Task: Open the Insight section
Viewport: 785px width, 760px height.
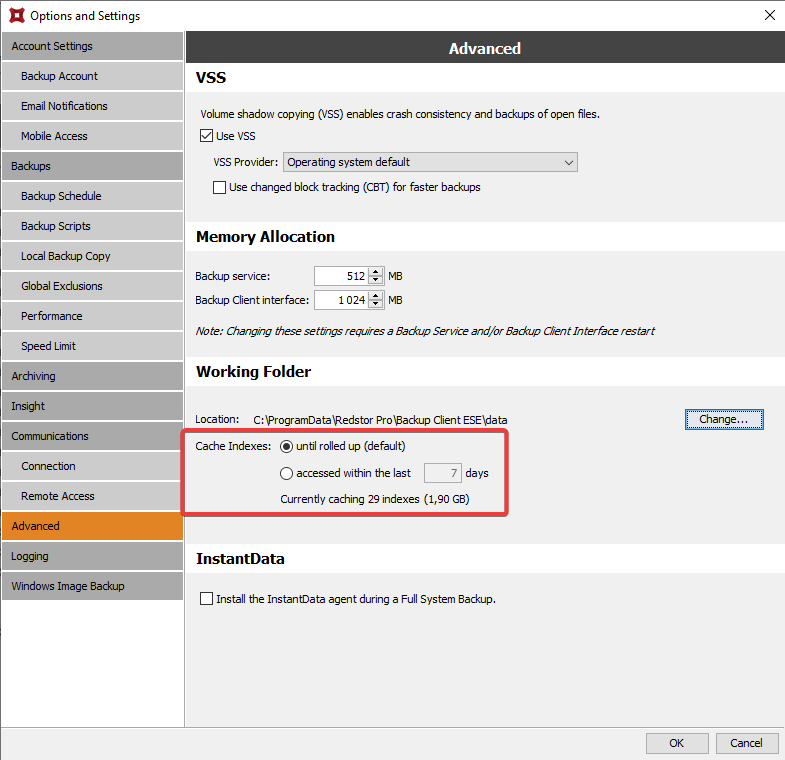Action: (93, 406)
